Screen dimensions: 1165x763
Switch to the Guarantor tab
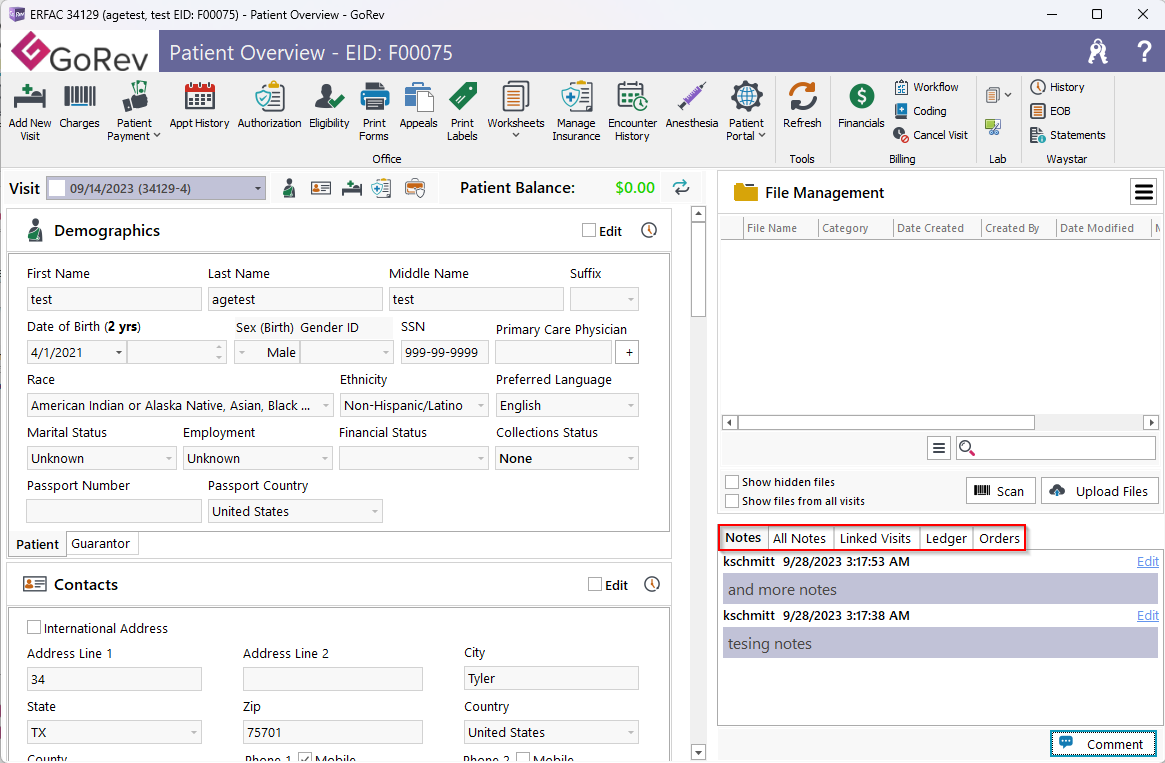pyautogui.click(x=101, y=544)
